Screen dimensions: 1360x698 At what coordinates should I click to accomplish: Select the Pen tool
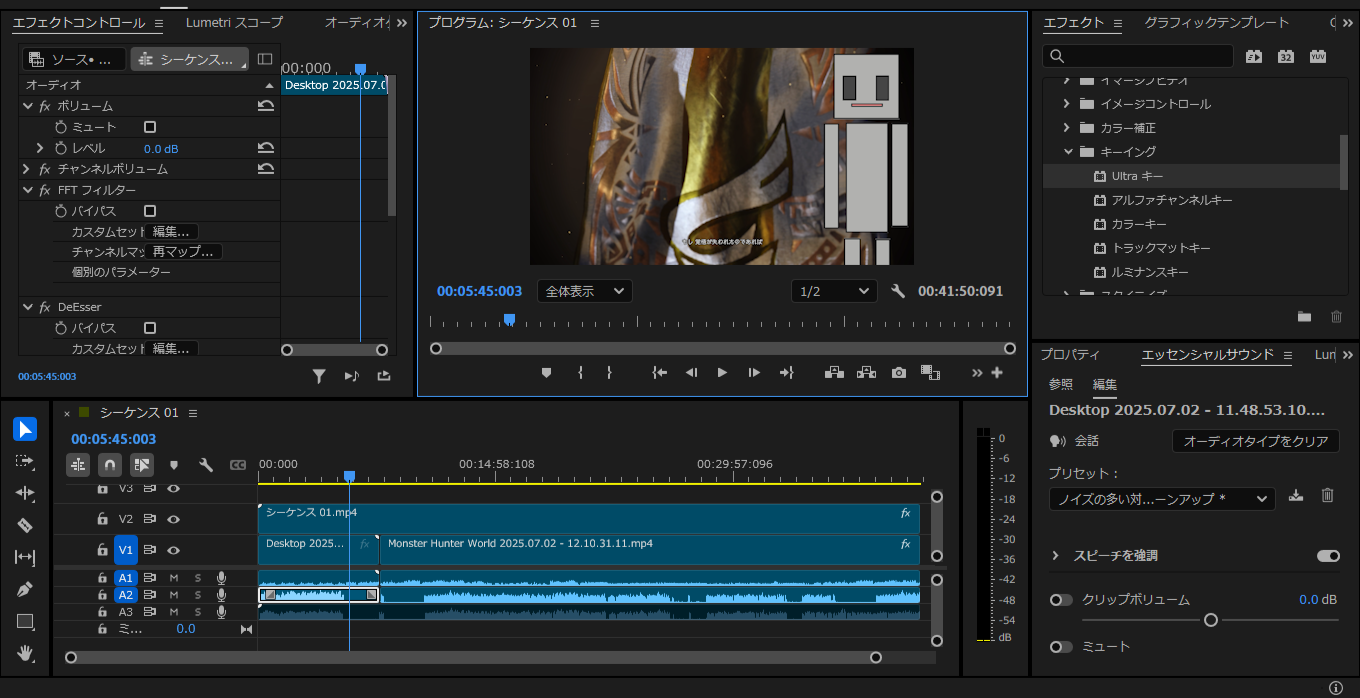[x=26, y=589]
